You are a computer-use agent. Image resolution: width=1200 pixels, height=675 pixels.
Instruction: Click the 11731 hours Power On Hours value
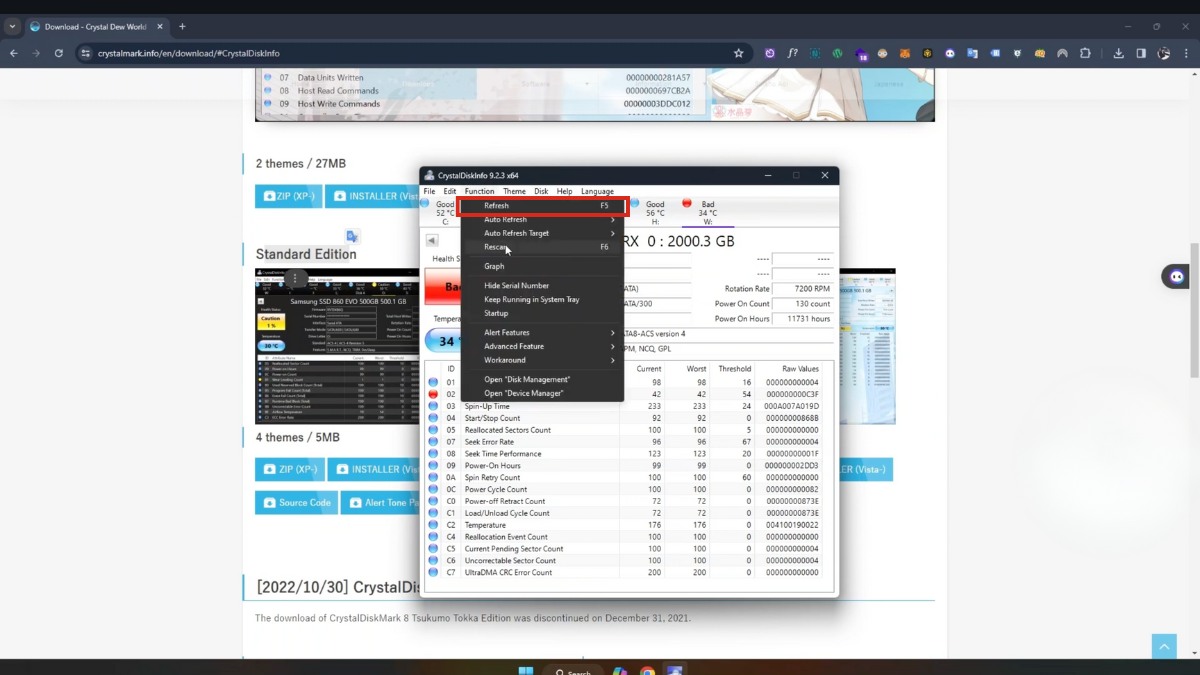click(x=803, y=318)
